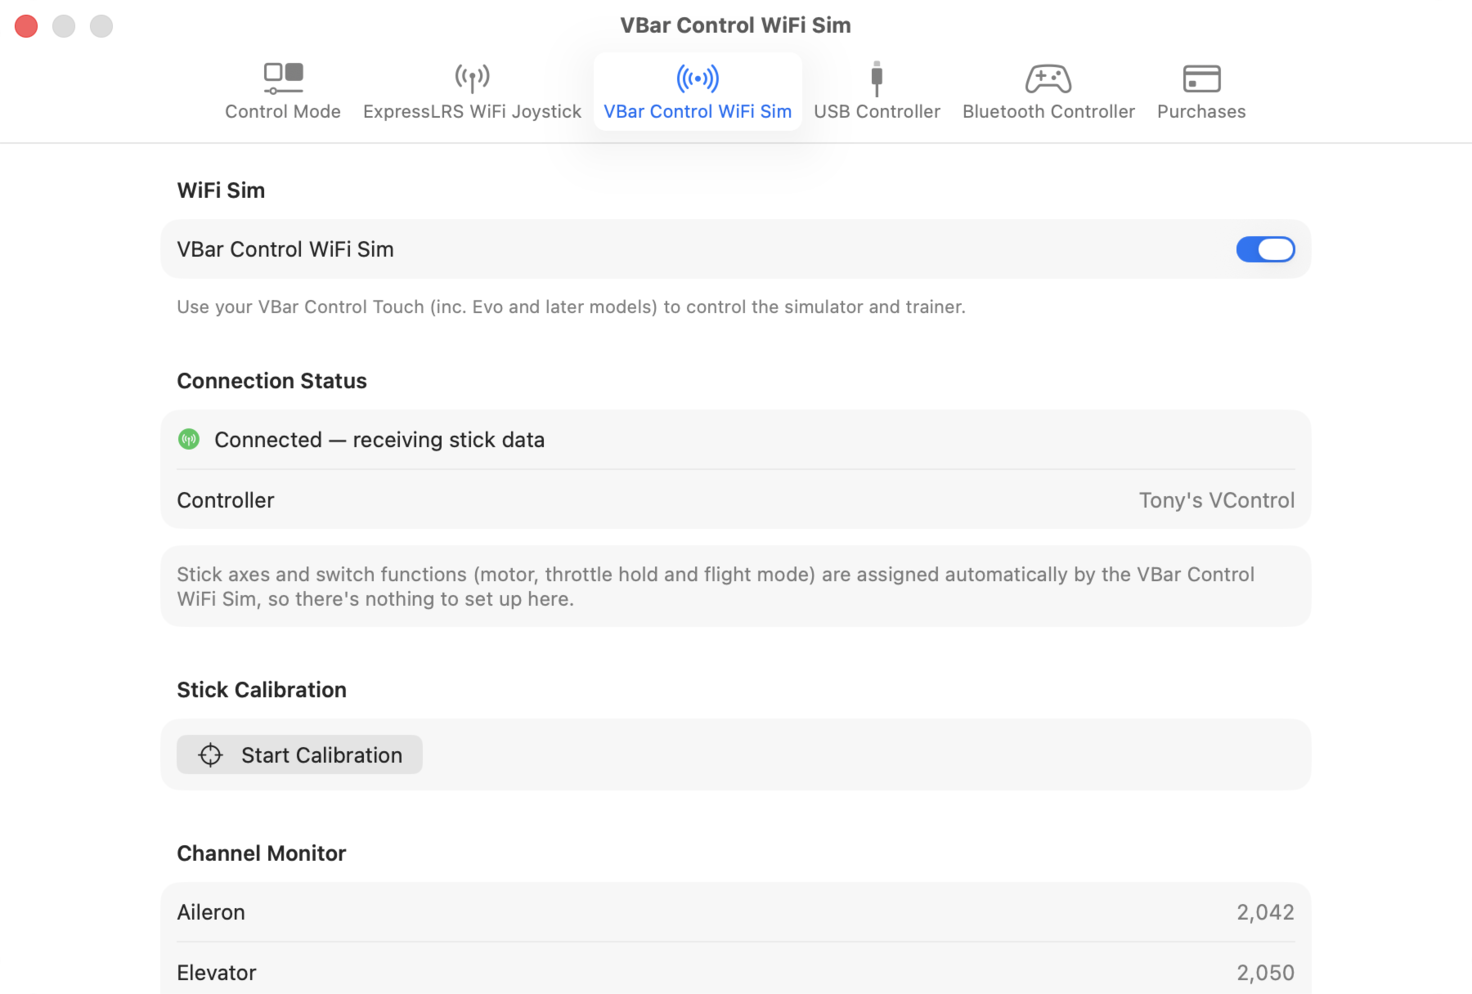This screenshot has width=1472, height=994.
Task: Switch to the USB Controller tab label
Action: point(877,111)
